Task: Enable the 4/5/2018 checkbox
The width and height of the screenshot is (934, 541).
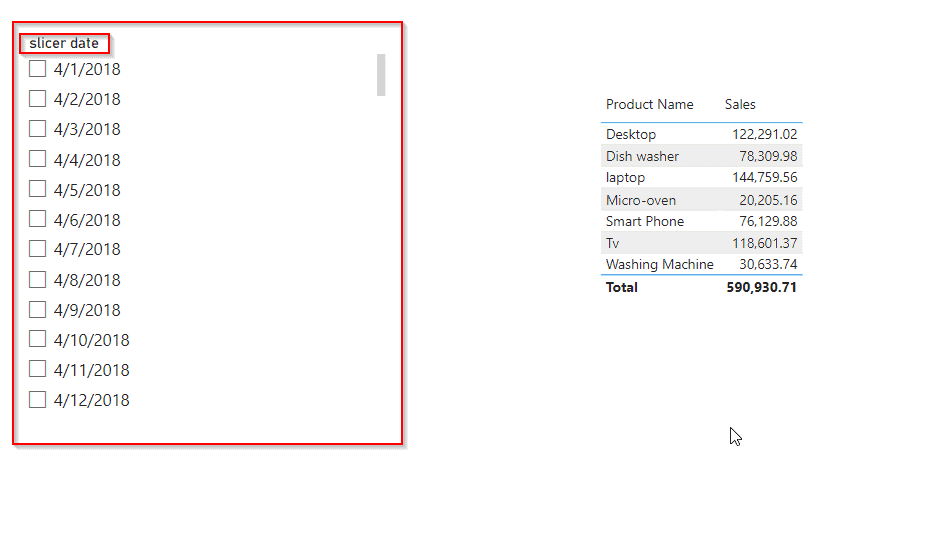Action: 38,189
